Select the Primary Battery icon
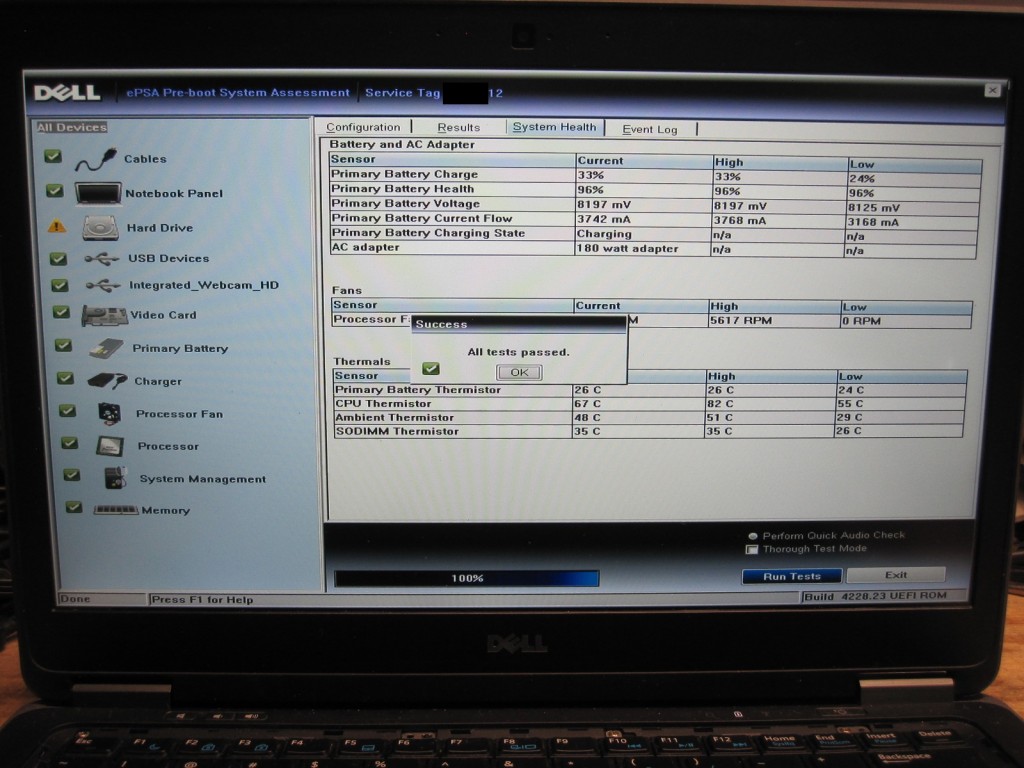The height and width of the screenshot is (768, 1024). click(106, 348)
